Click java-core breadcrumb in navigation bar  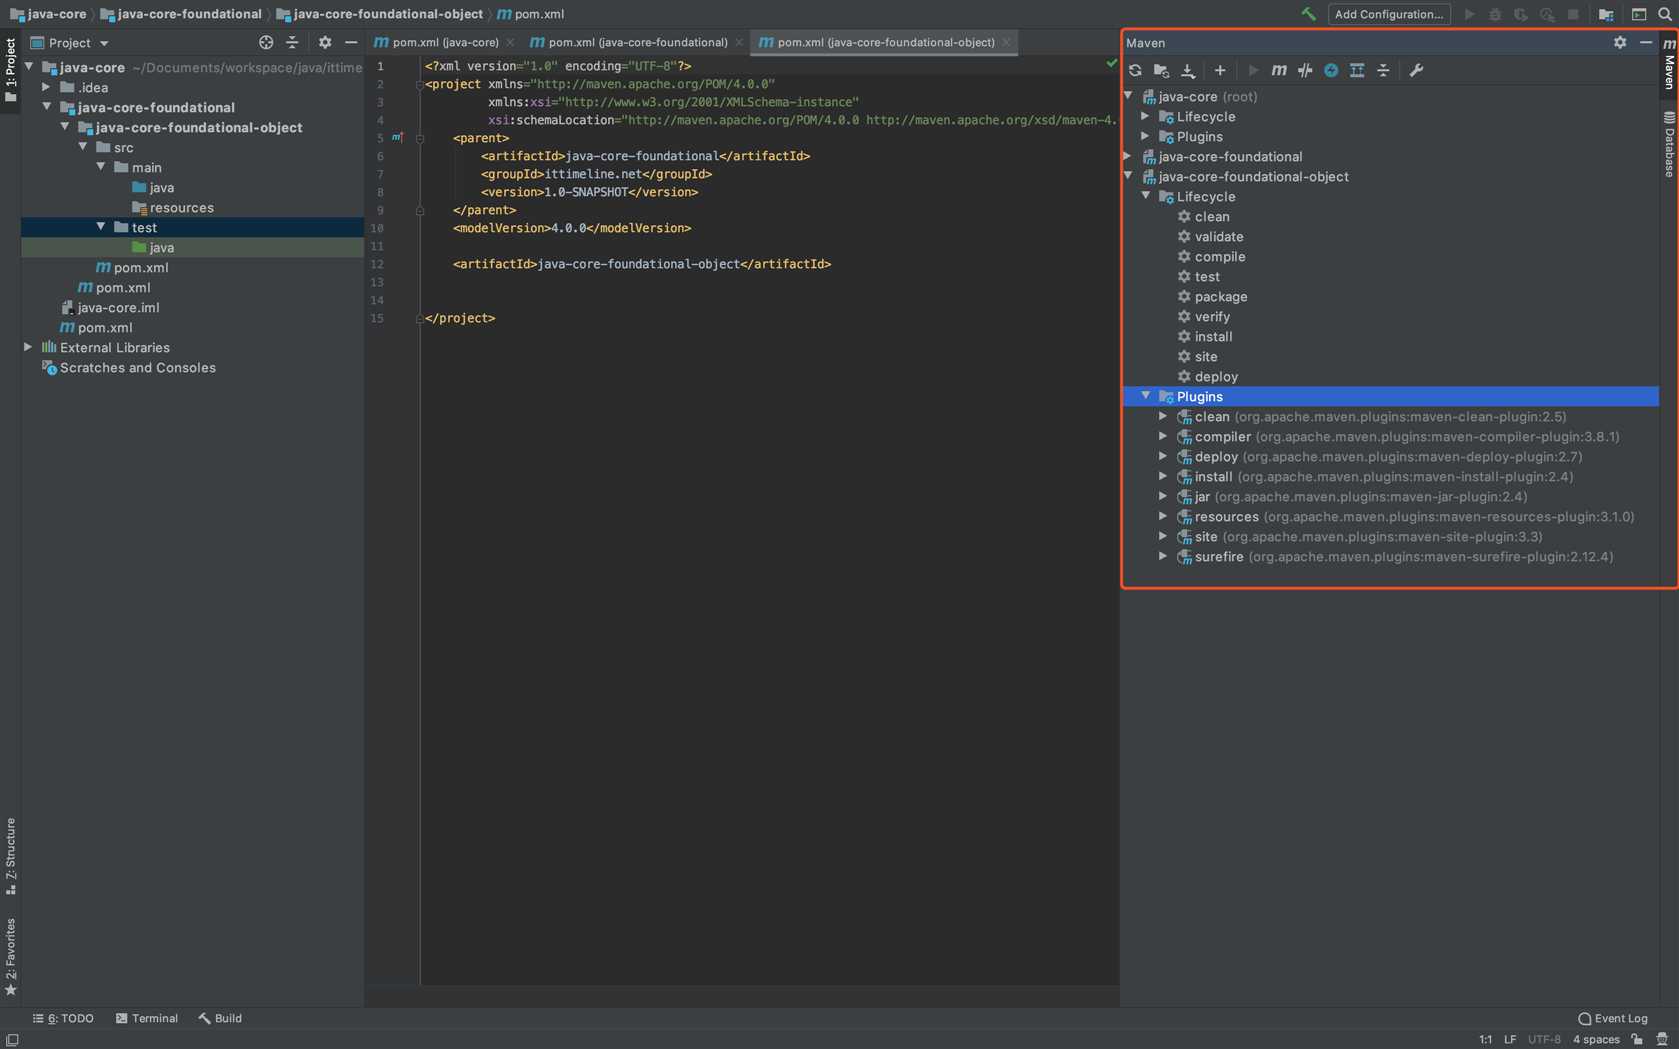(48, 14)
